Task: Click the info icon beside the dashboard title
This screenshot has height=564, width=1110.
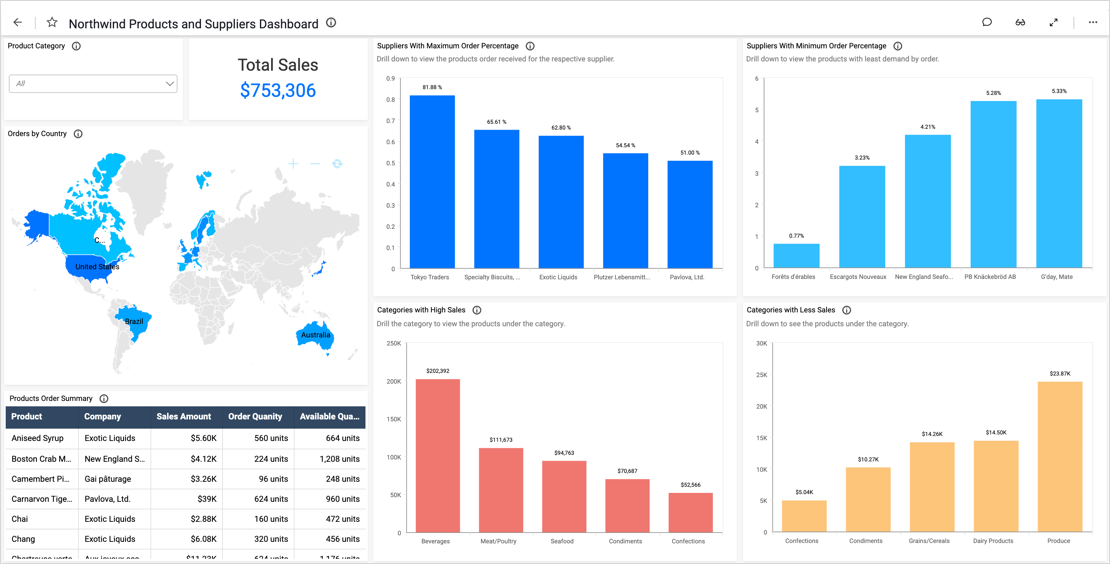Action: click(x=331, y=23)
